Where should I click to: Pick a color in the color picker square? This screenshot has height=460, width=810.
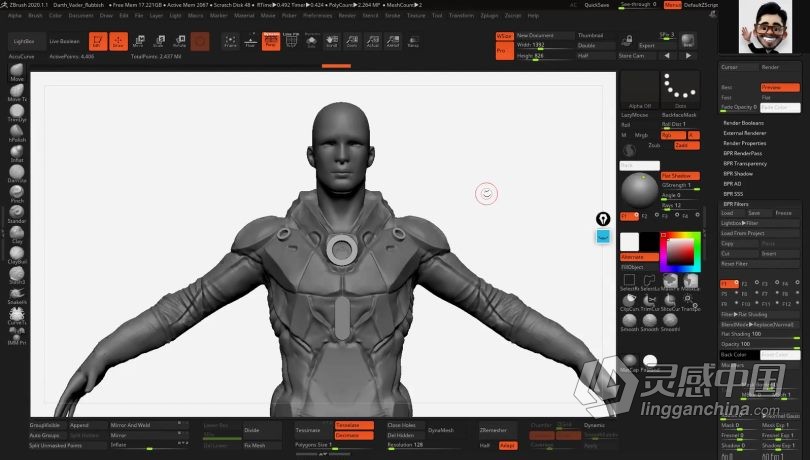(680, 252)
